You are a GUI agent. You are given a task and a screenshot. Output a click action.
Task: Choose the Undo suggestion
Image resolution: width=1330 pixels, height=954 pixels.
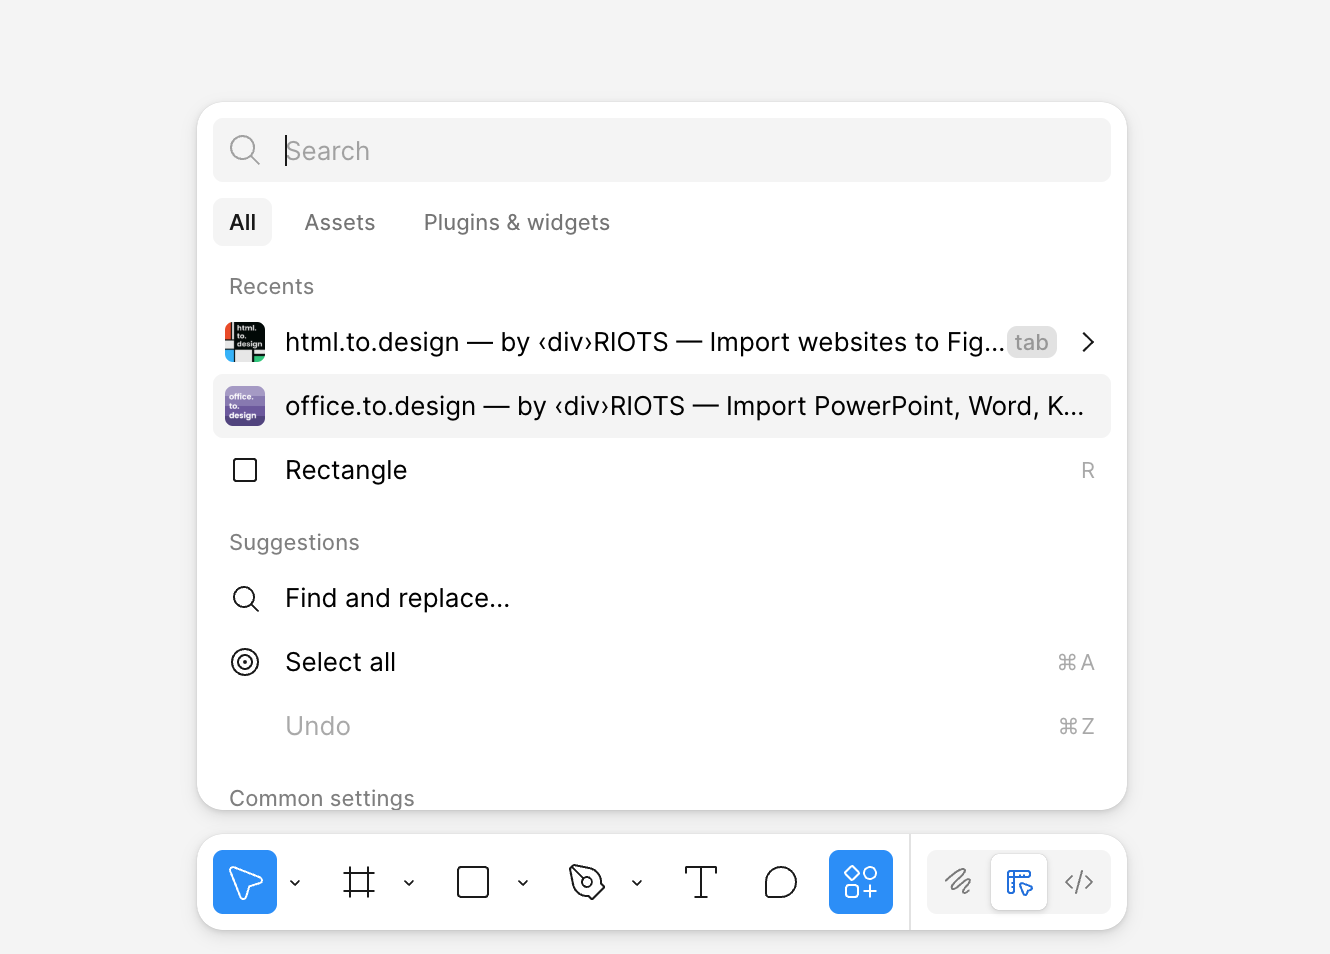pos(662,726)
